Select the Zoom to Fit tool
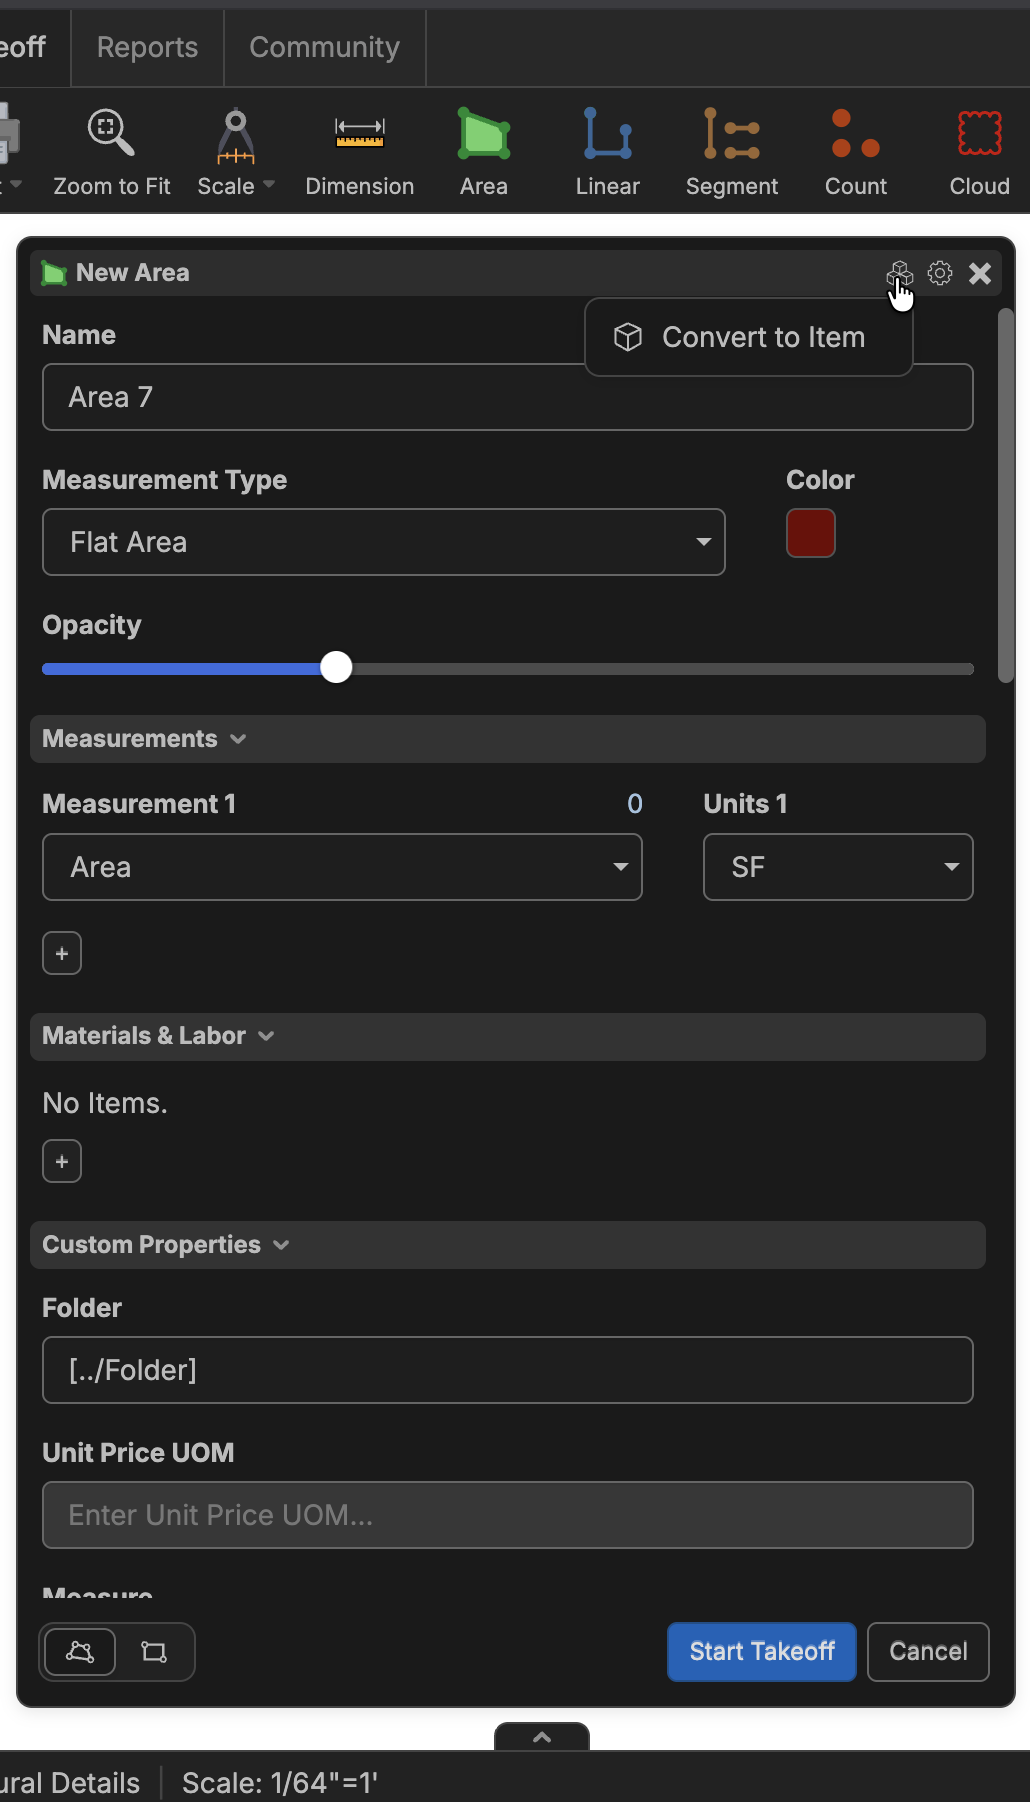Image resolution: width=1030 pixels, height=1802 pixels. [x=111, y=152]
